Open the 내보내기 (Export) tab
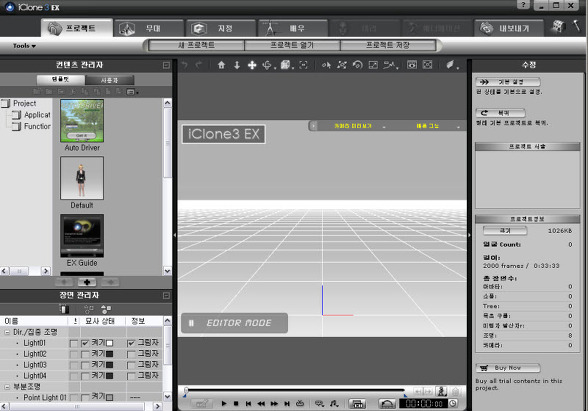This screenshot has height=411, width=588. click(x=508, y=28)
